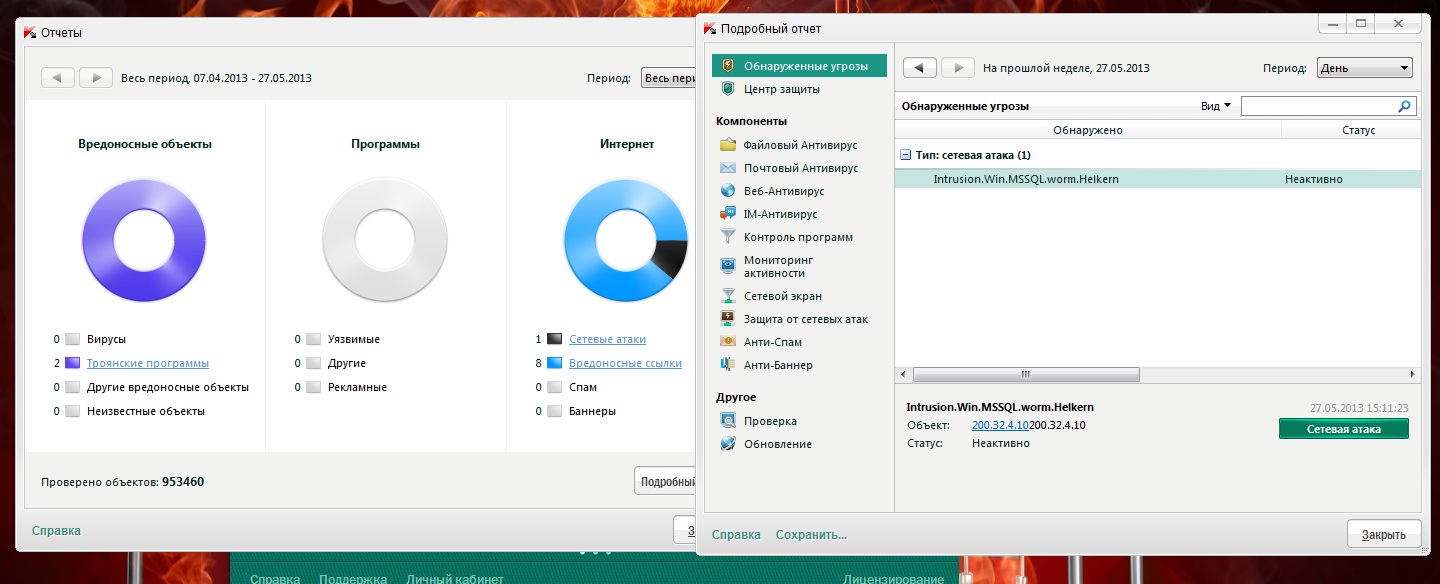
Task: Click Неактивно status cell in list row
Action: pyautogui.click(x=1314, y=179)
